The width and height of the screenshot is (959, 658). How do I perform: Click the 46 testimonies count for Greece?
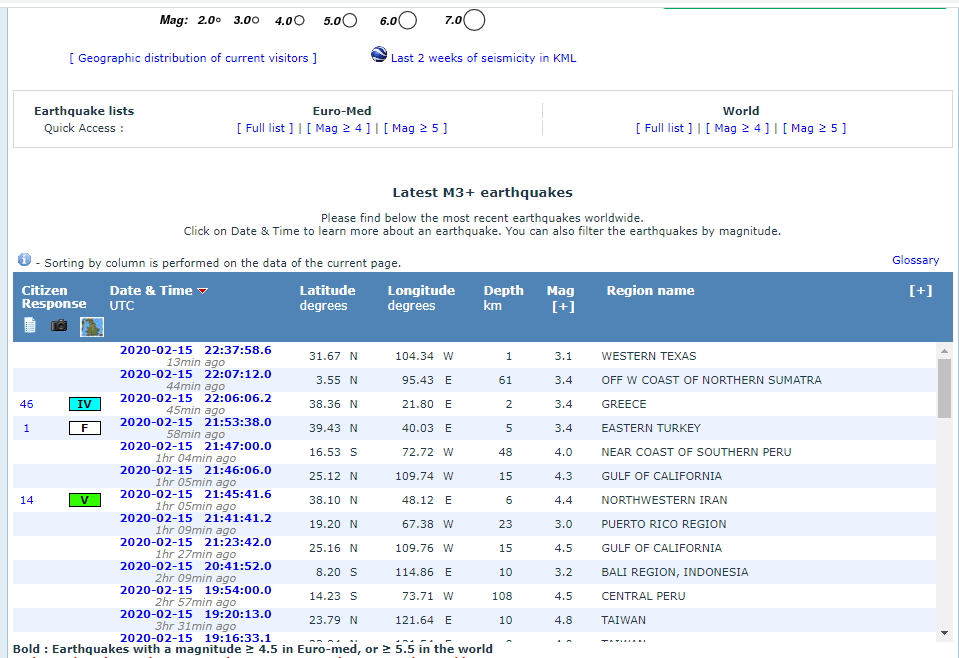coord(26,404)
